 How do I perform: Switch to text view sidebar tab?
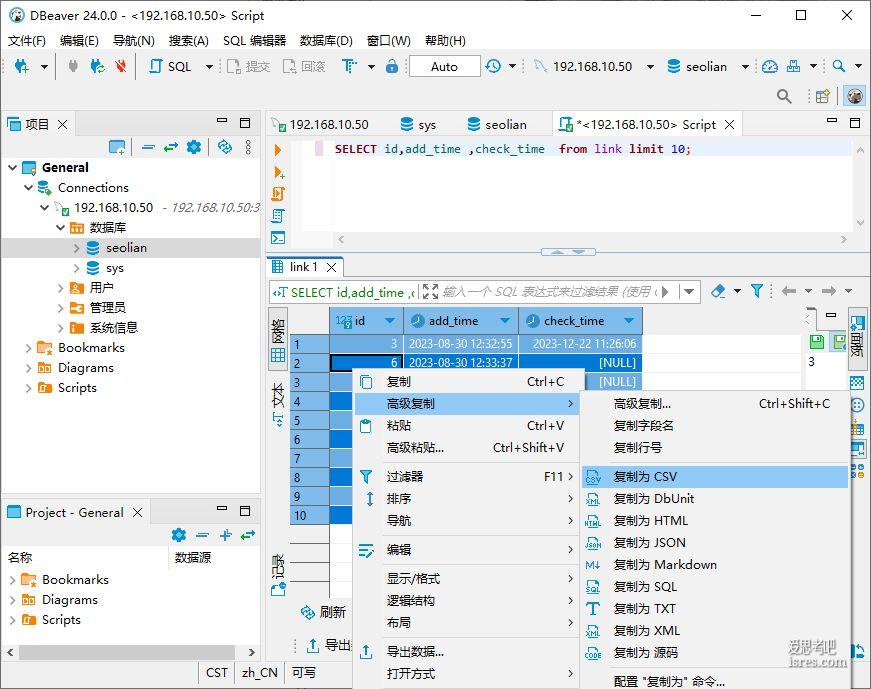click(278, 404)
